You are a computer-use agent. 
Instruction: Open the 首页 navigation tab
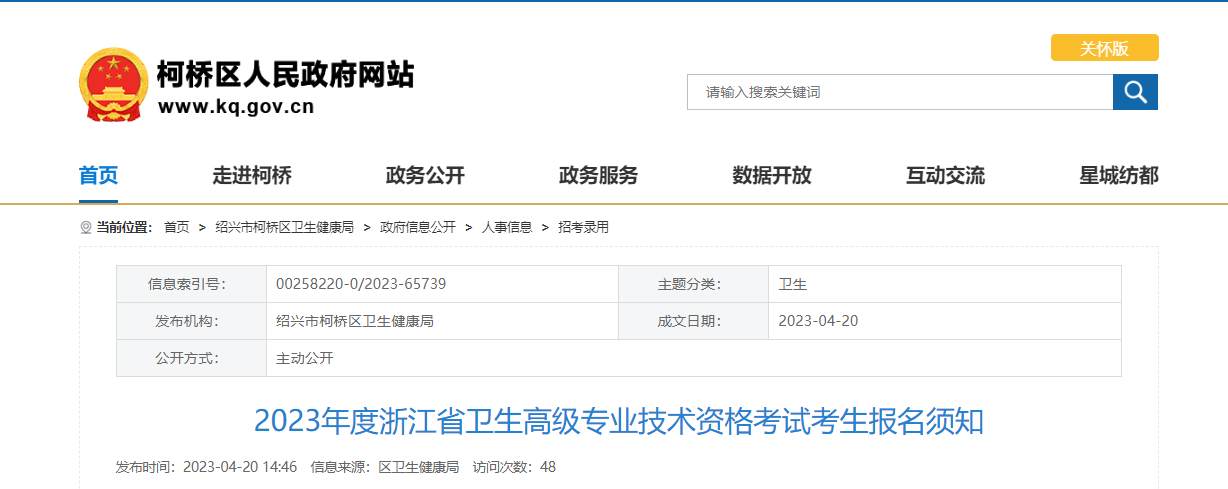[98, 176]
